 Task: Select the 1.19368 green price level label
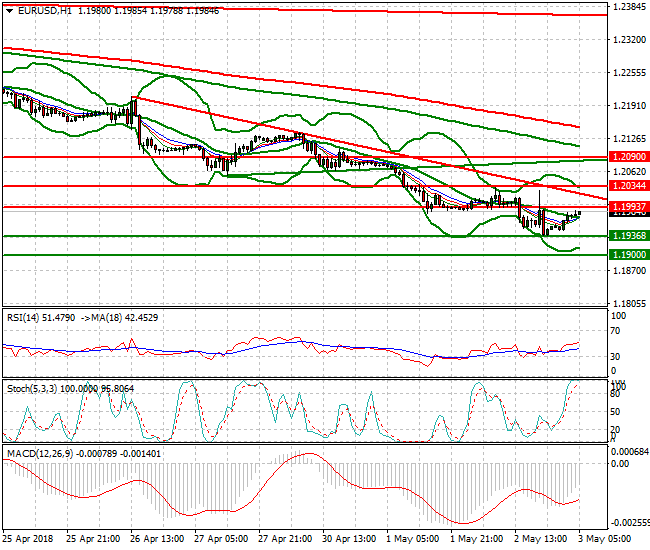click(x=629, y=235)
